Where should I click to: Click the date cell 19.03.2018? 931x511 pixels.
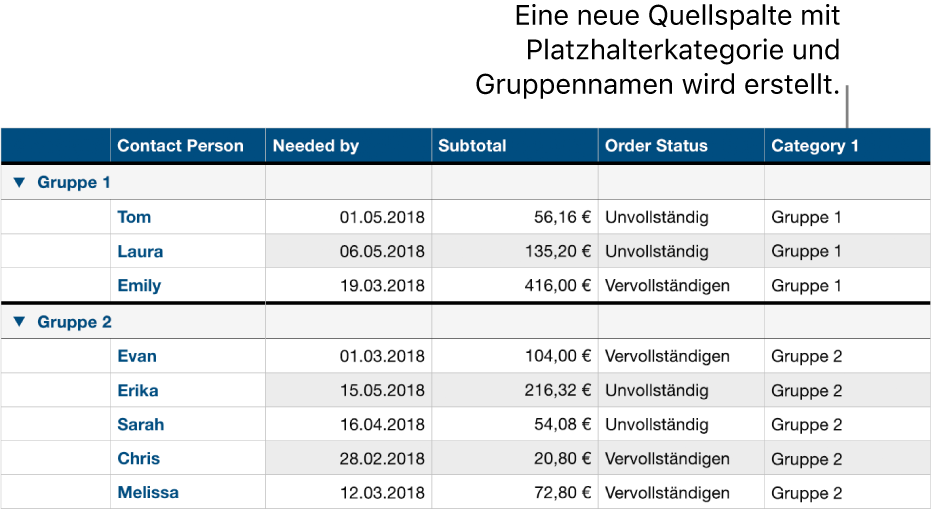(x=382, y=286)
